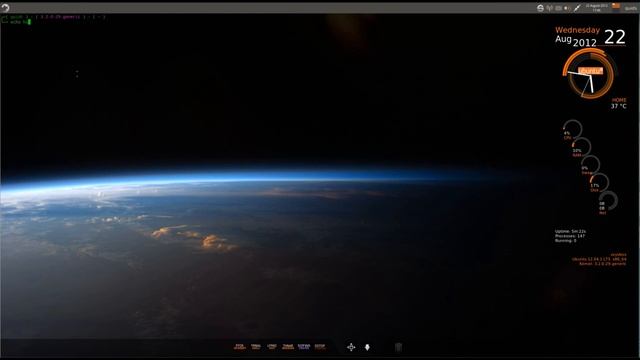Click the top panel date and time
The width and height of the screenshot is (640, 360).
click(596, 8)
